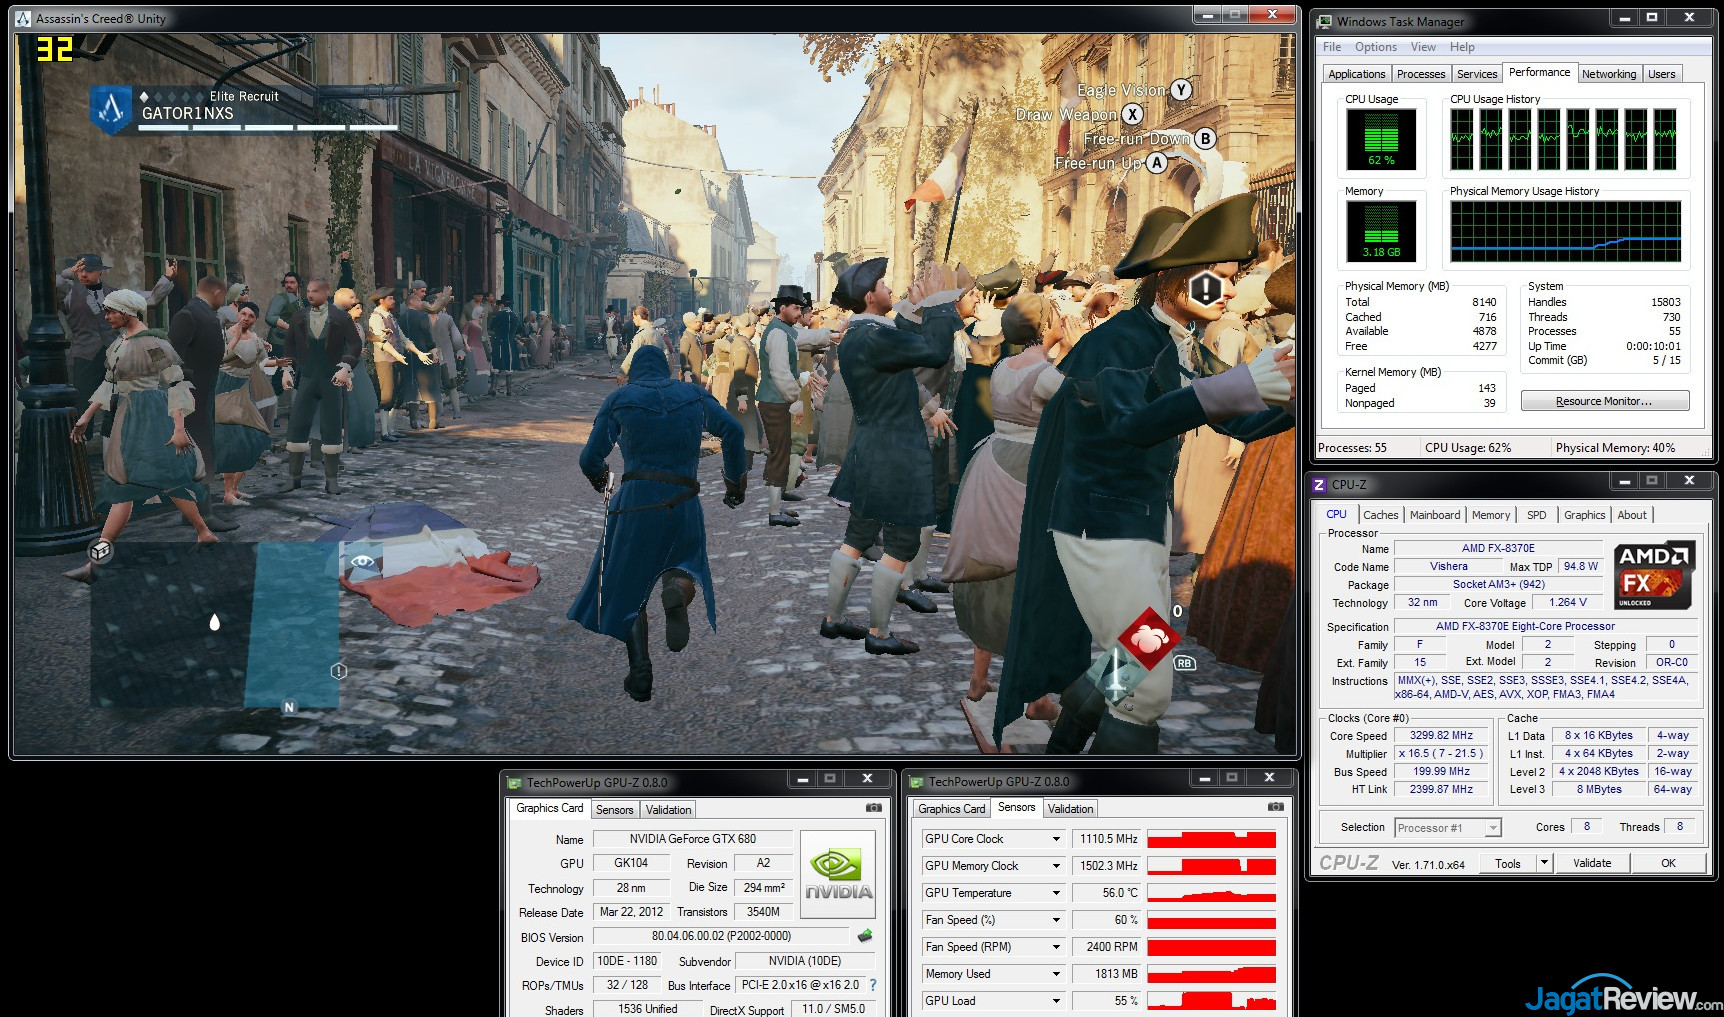Open the SPD tab in CPU-Z
Image resolution: width=1724 pixels, height=1017 pixels.
1536,515
